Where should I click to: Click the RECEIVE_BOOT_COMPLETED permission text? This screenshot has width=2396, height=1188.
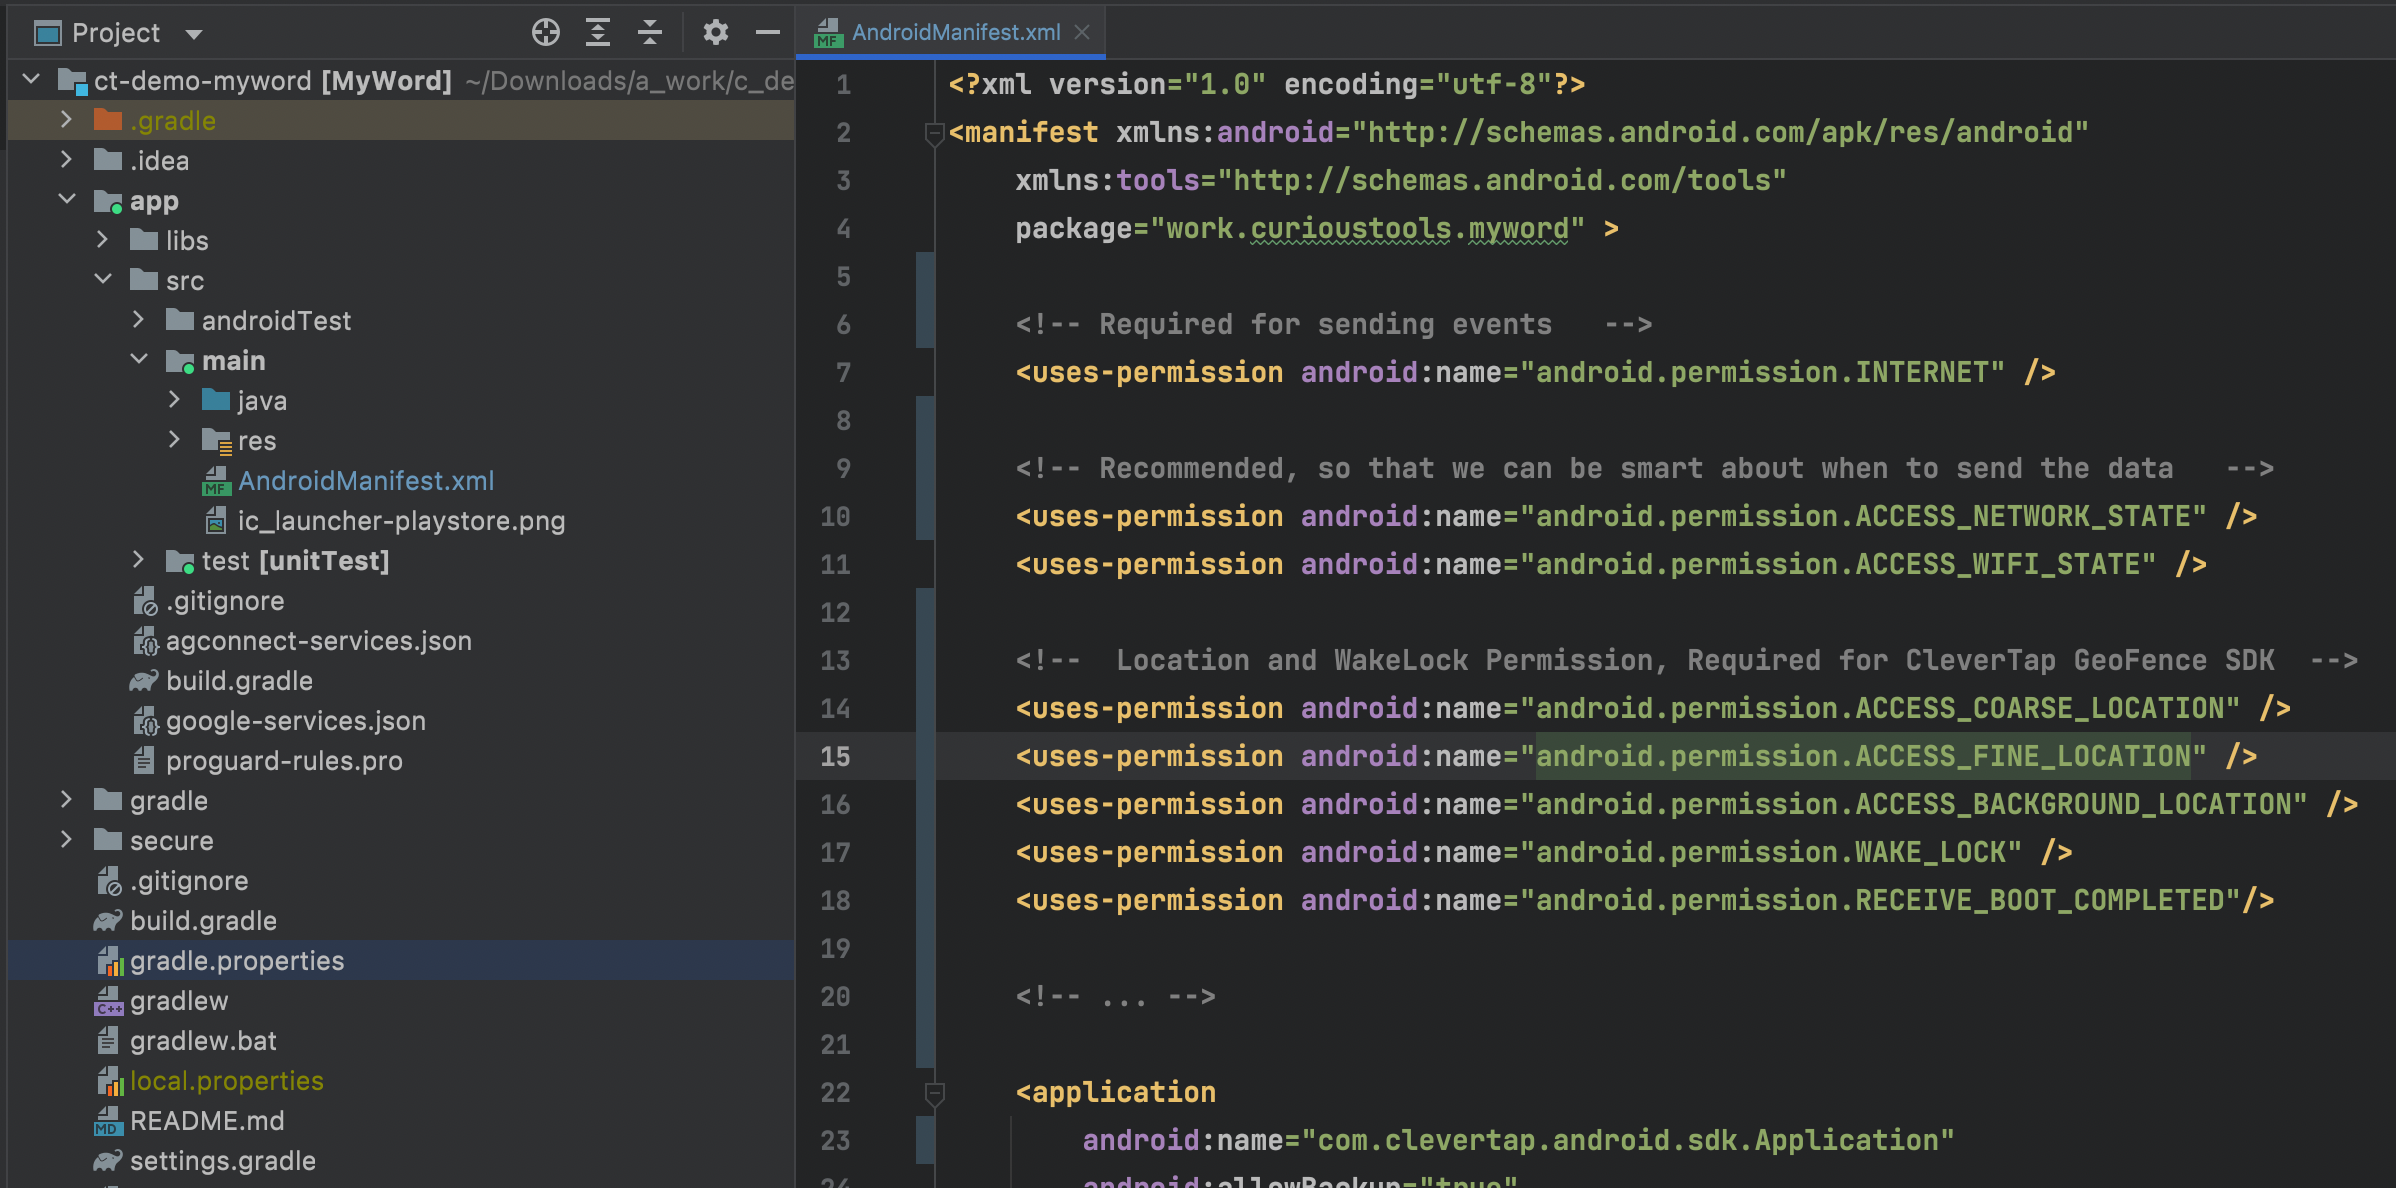tap(1880, 901)
